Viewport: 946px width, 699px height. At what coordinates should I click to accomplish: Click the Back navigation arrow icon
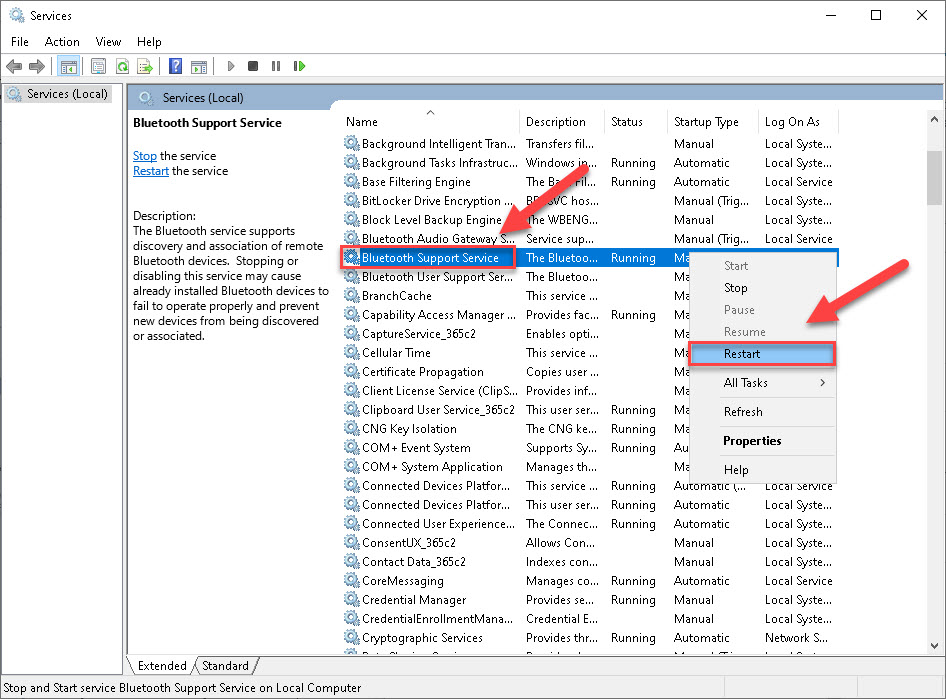click(x=14, y=66)
